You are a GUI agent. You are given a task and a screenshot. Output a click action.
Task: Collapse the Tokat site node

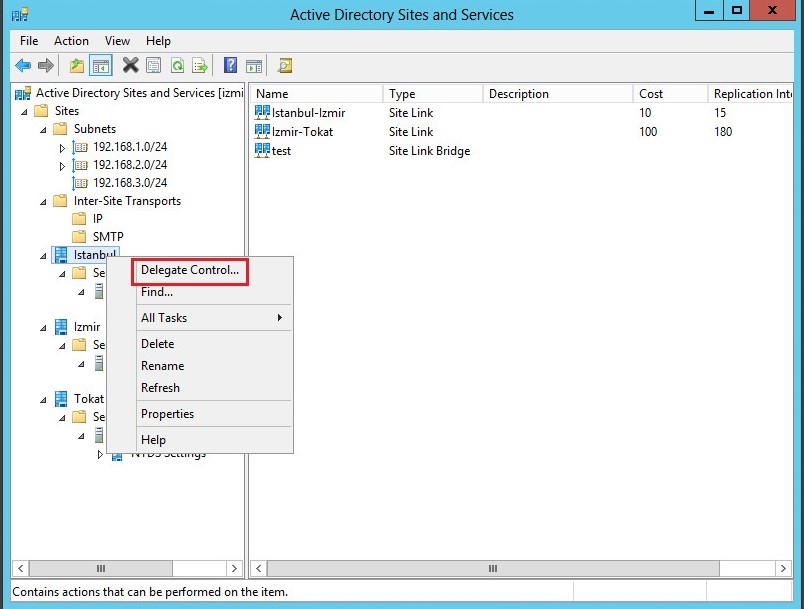click(43, 400)
